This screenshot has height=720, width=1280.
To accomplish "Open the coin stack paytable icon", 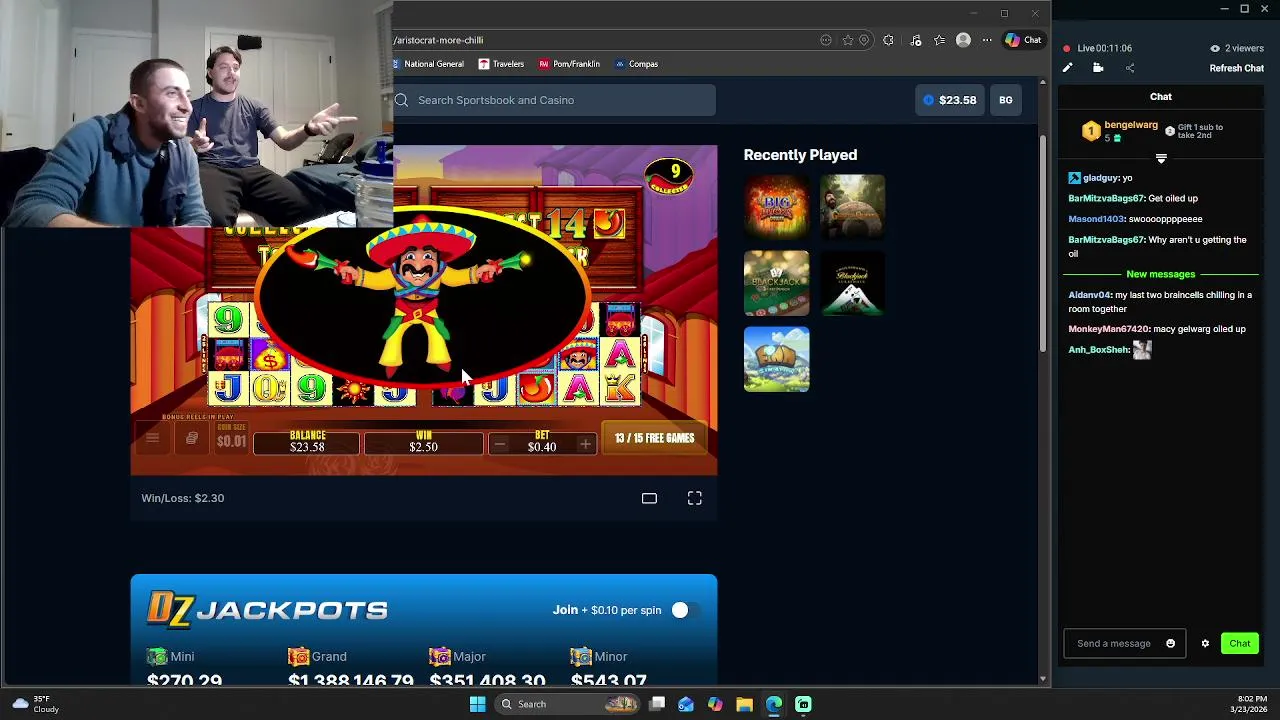I will [x=191, y=438].
